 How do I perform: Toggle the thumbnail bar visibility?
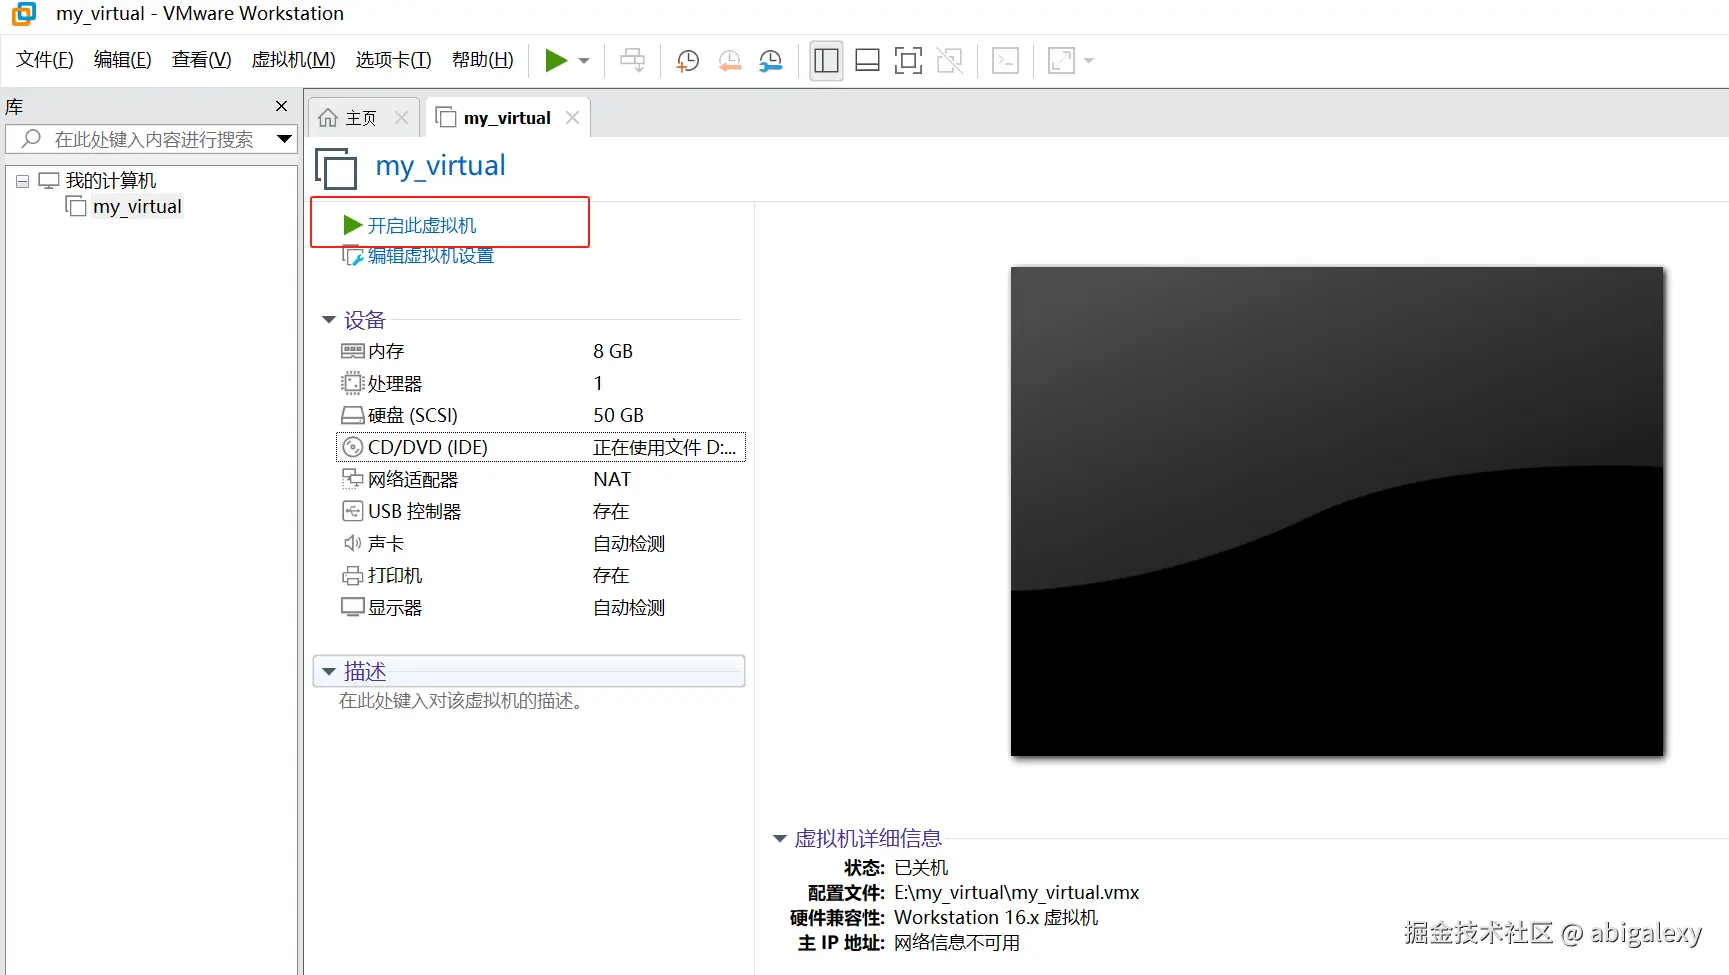tap(867, 60)
